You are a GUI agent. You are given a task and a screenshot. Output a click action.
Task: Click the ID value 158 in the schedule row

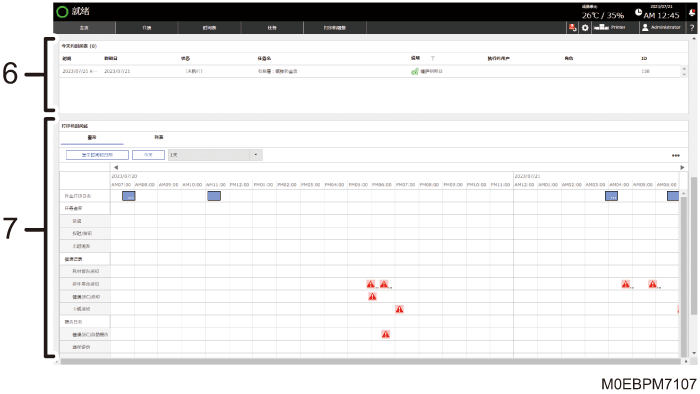645,71
